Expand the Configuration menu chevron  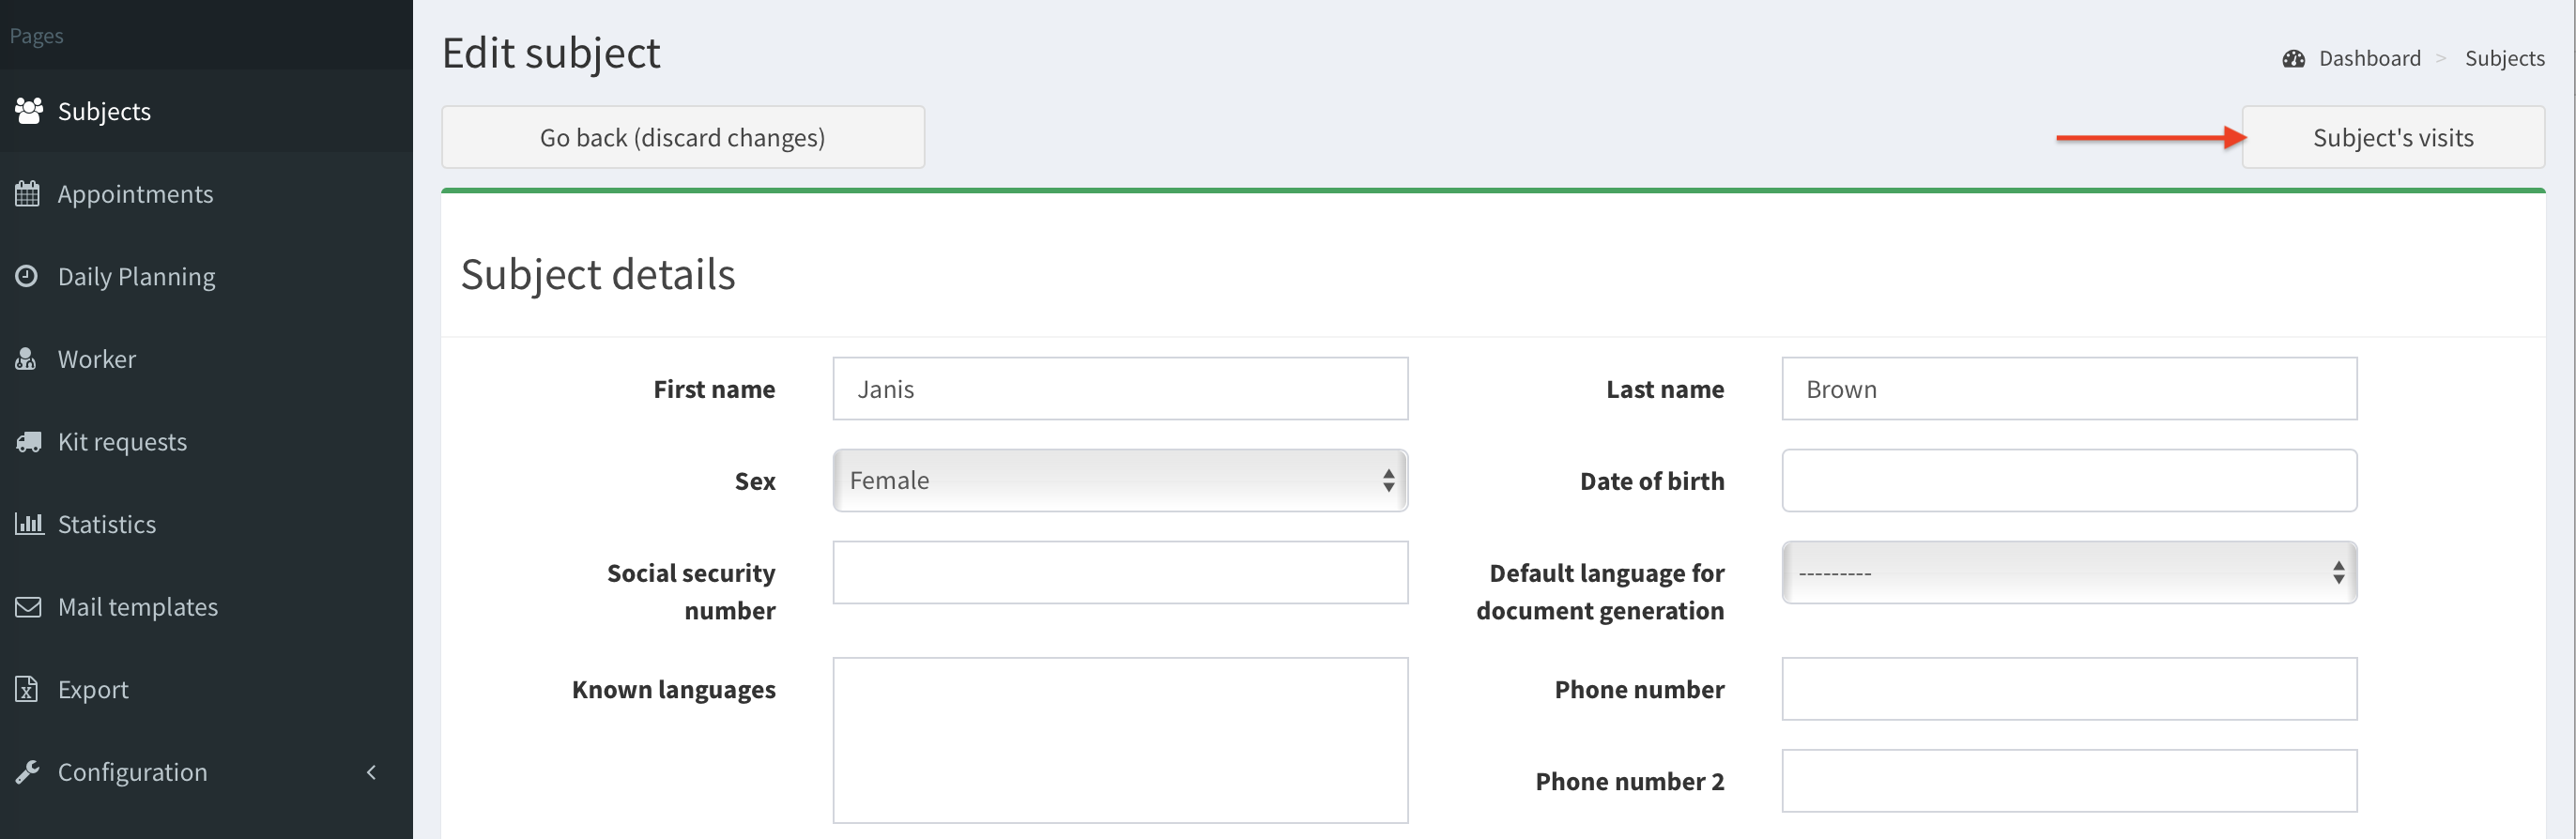click(x=371, y=772)
